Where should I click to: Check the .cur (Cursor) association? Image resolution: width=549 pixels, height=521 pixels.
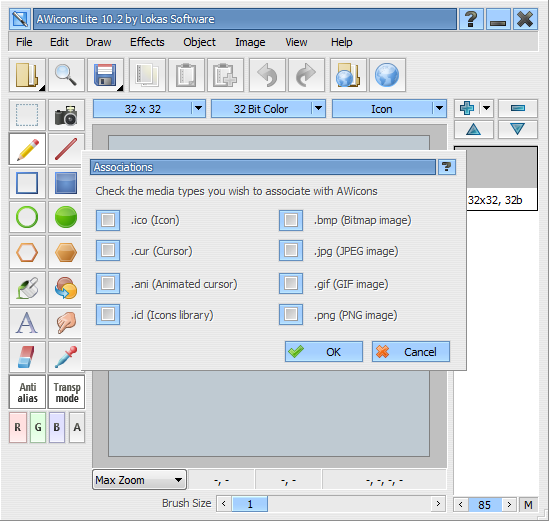pos(108,250)
